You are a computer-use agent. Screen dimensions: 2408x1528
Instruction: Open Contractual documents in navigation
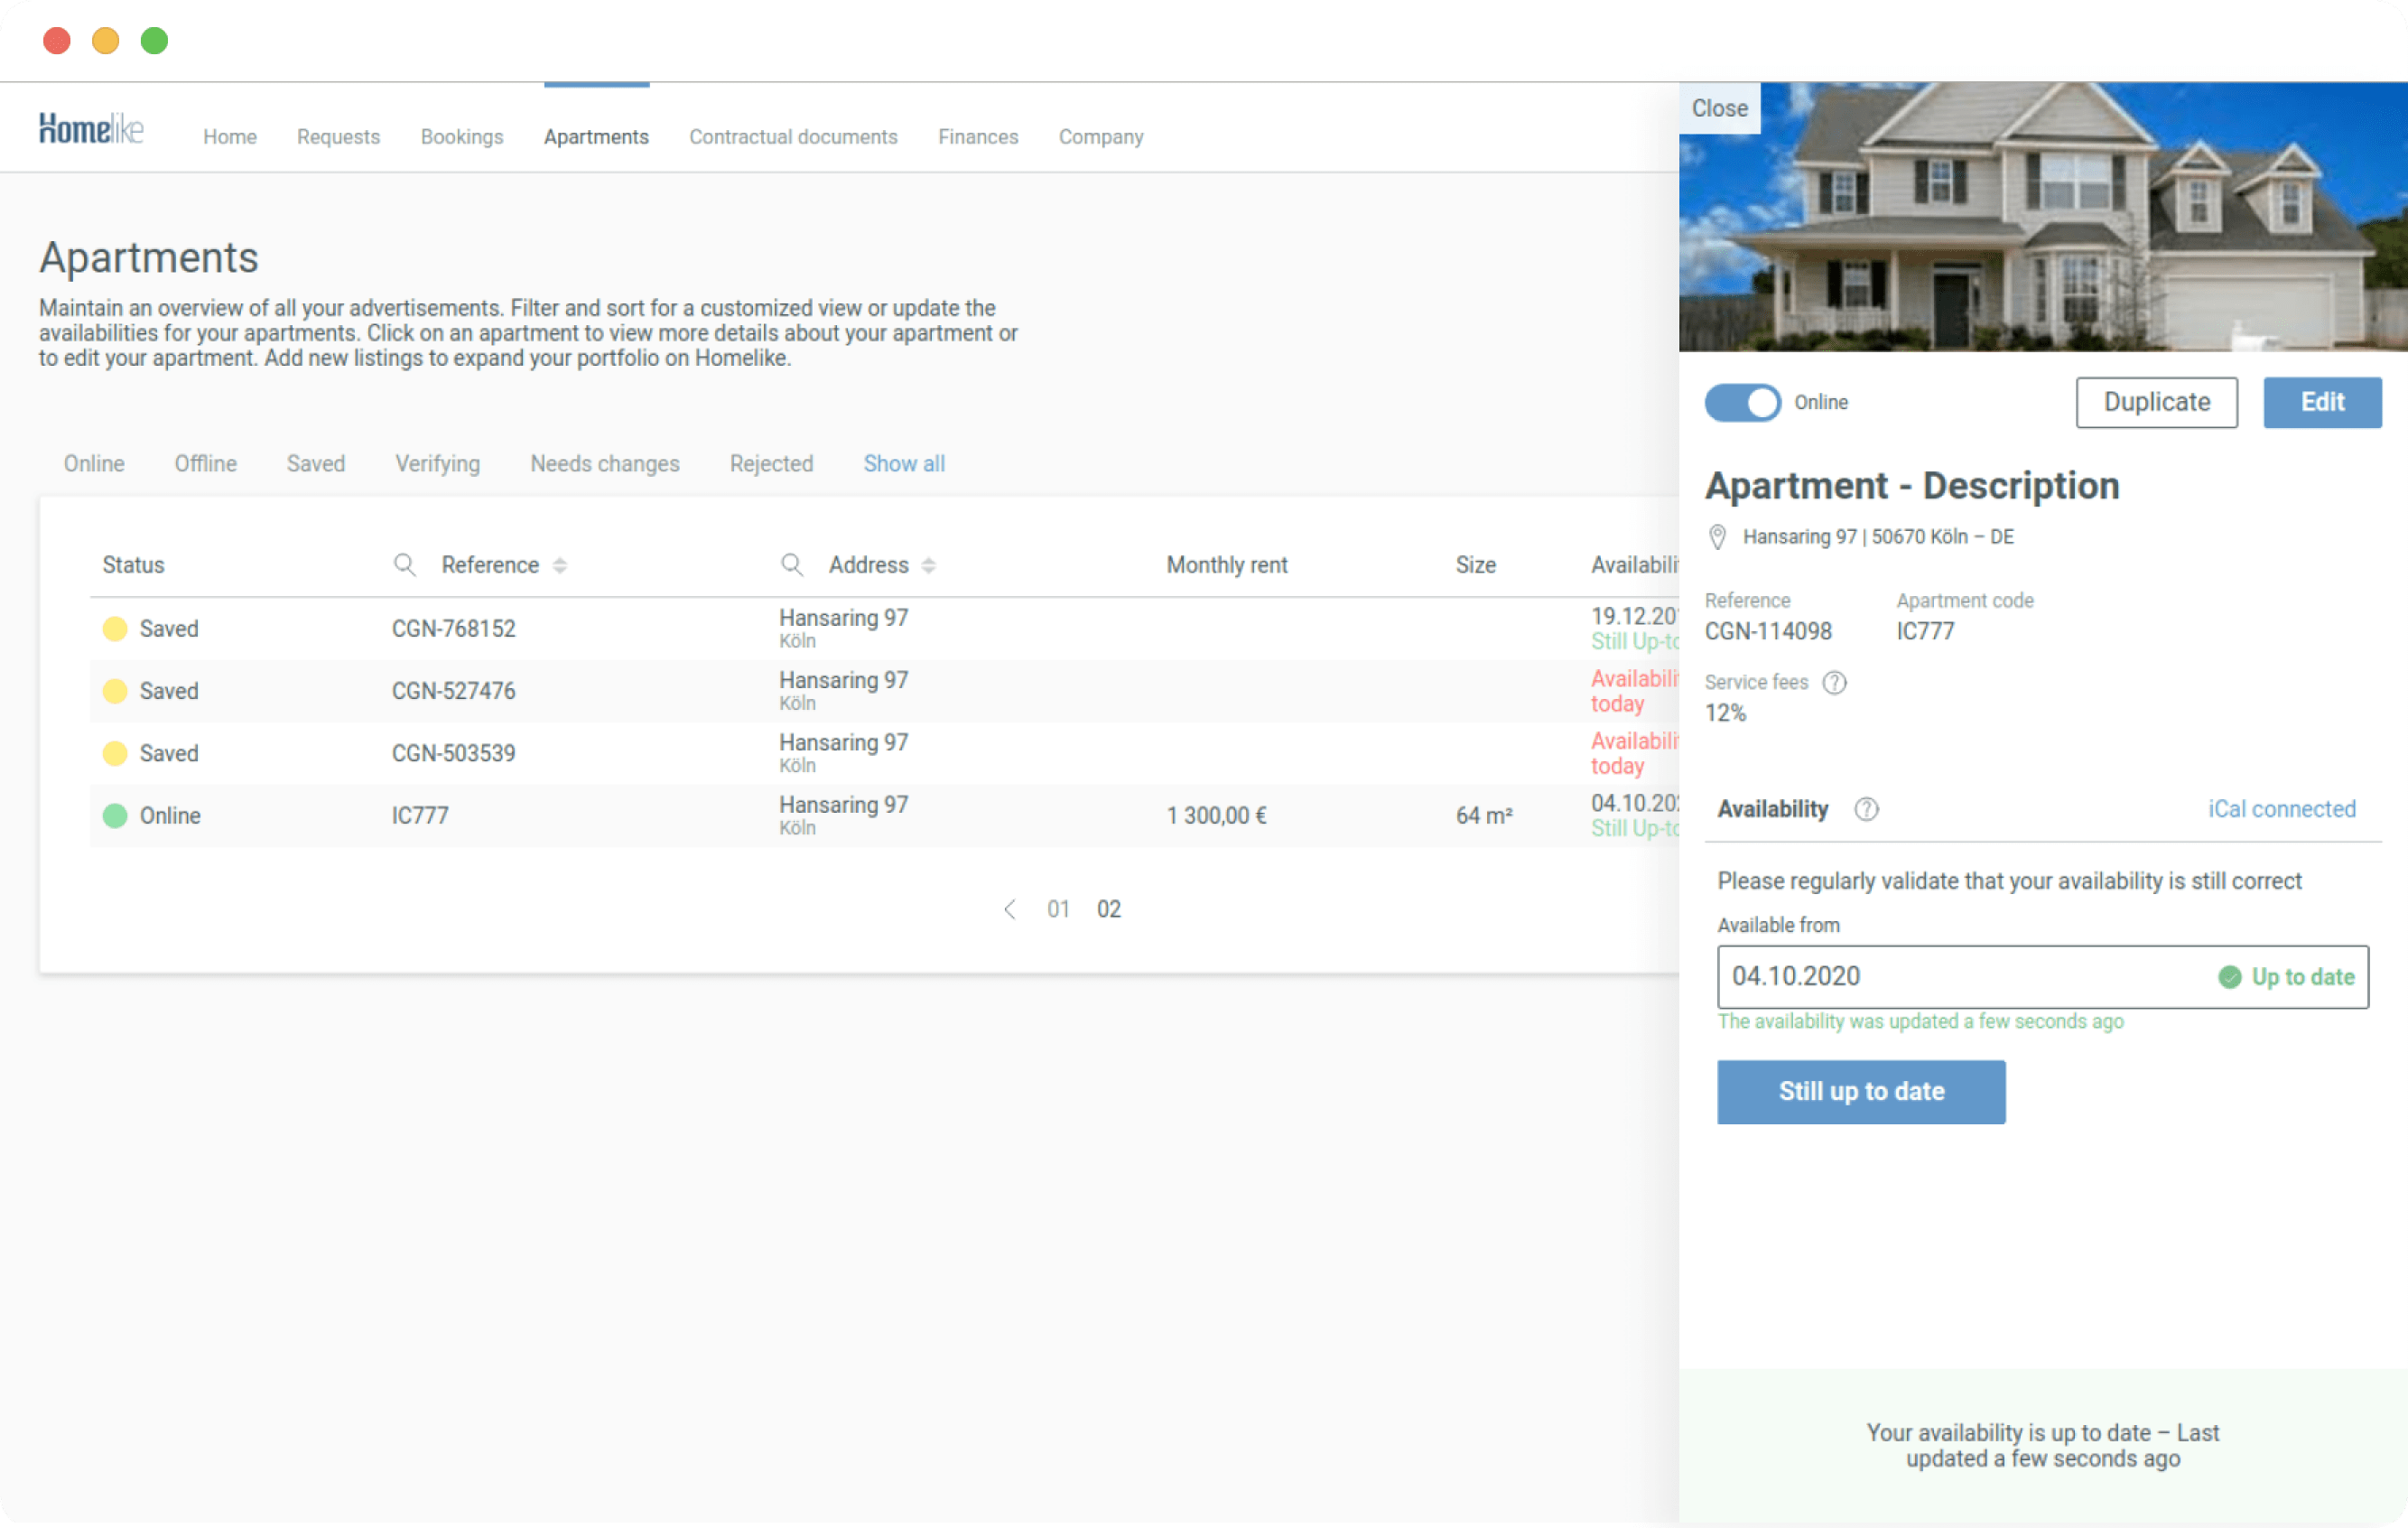pyautogui.click(x=792, y=137)
